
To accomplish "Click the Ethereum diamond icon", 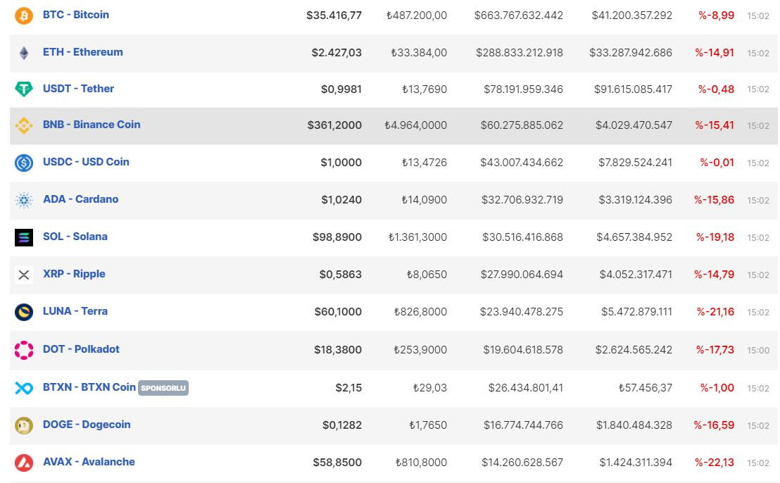I will (x=24, y=53).
